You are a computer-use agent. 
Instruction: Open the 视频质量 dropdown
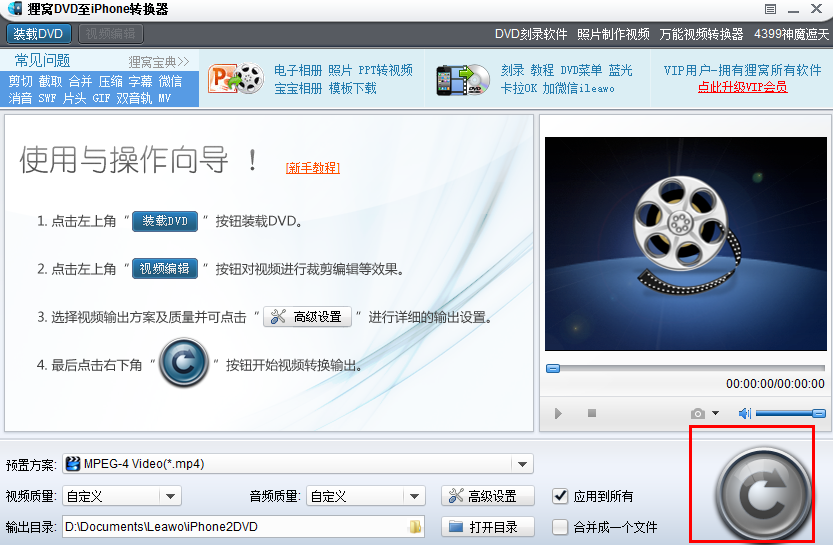[x=171, y=497]
